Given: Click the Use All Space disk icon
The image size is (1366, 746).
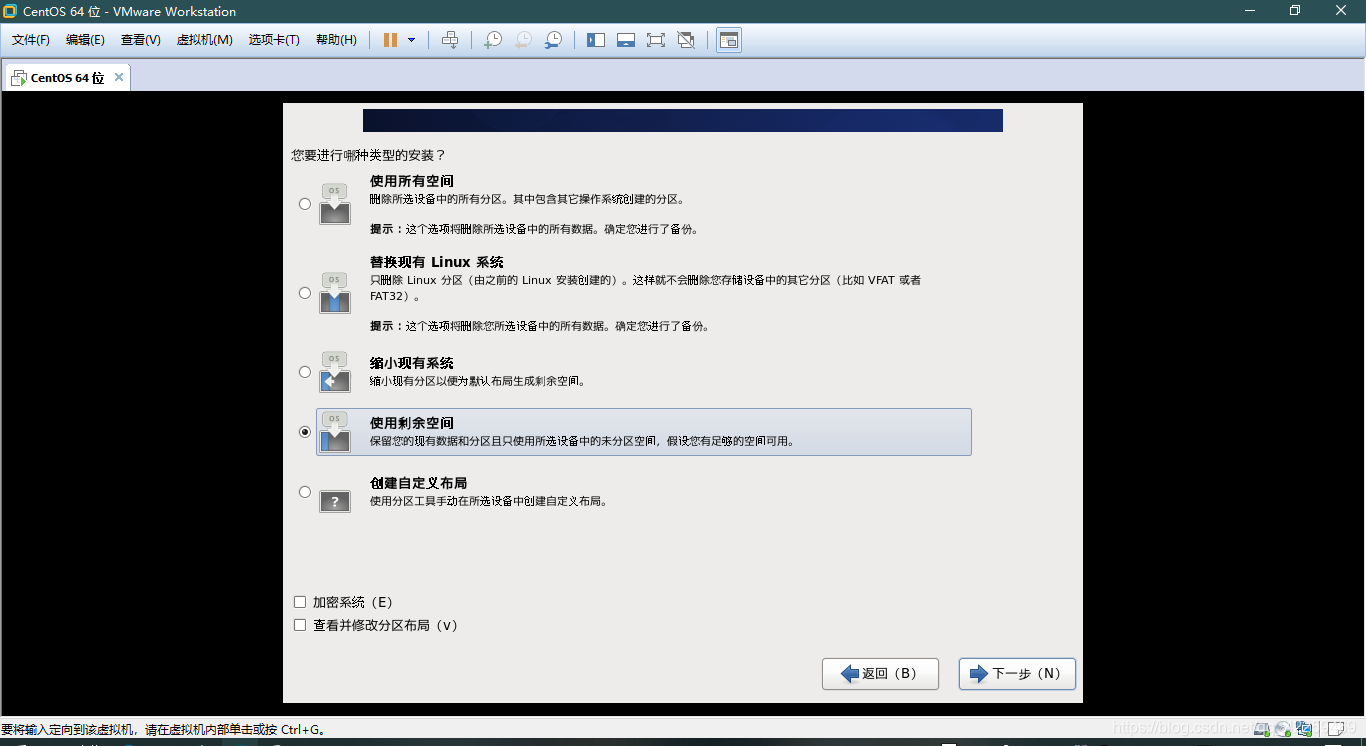Looking at the screenshot, I should click(335, 204).
